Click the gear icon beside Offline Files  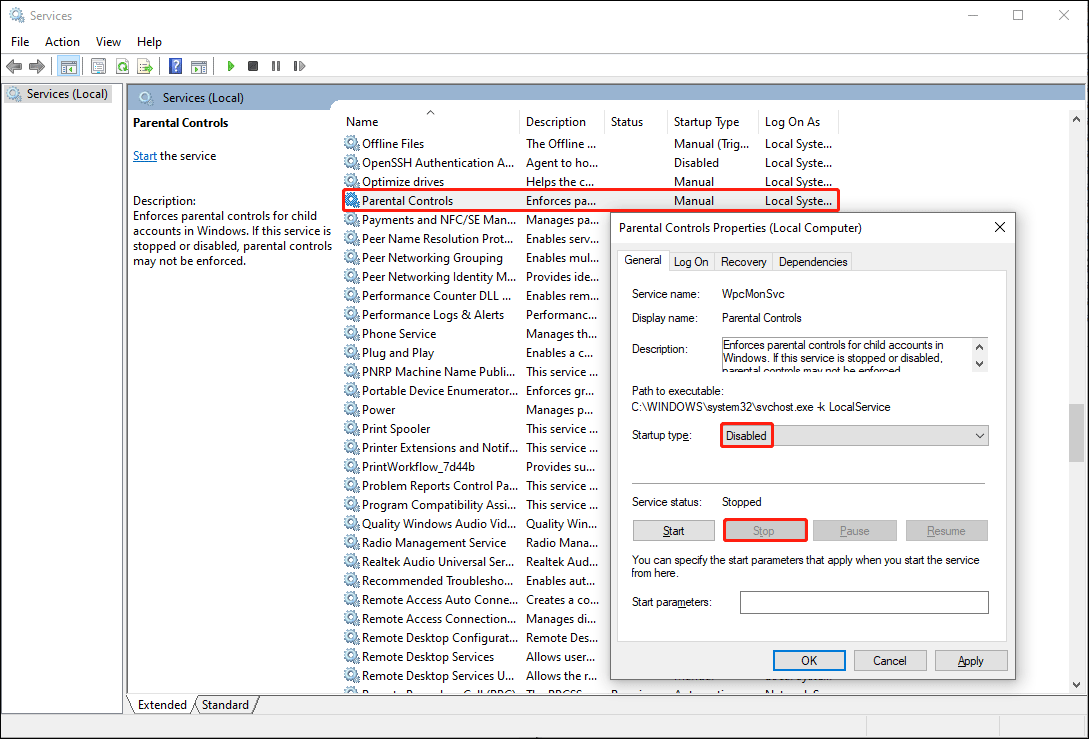pyautogui.click(x=352, y=143)
